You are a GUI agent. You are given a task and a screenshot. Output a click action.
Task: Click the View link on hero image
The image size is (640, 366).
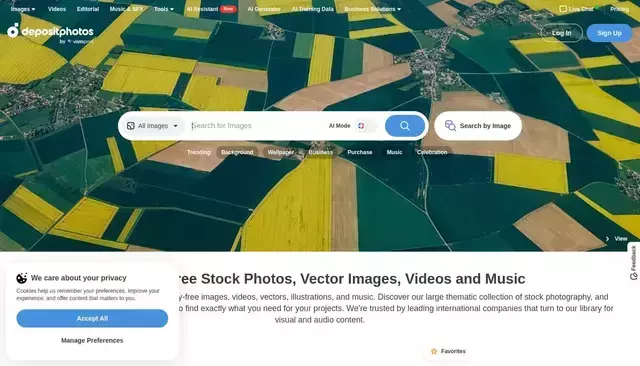(617, 239)
